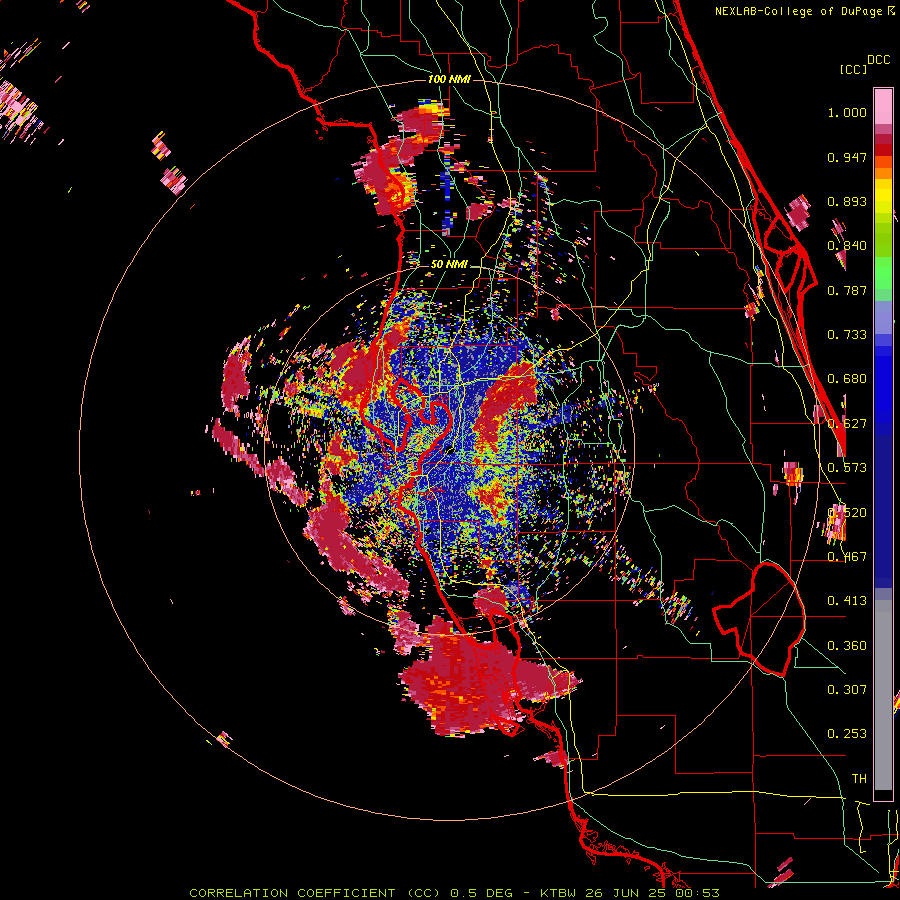Pick the pink segment atop the color bar
Viewport: 900px width, 900px height.
tap(883, 107)
